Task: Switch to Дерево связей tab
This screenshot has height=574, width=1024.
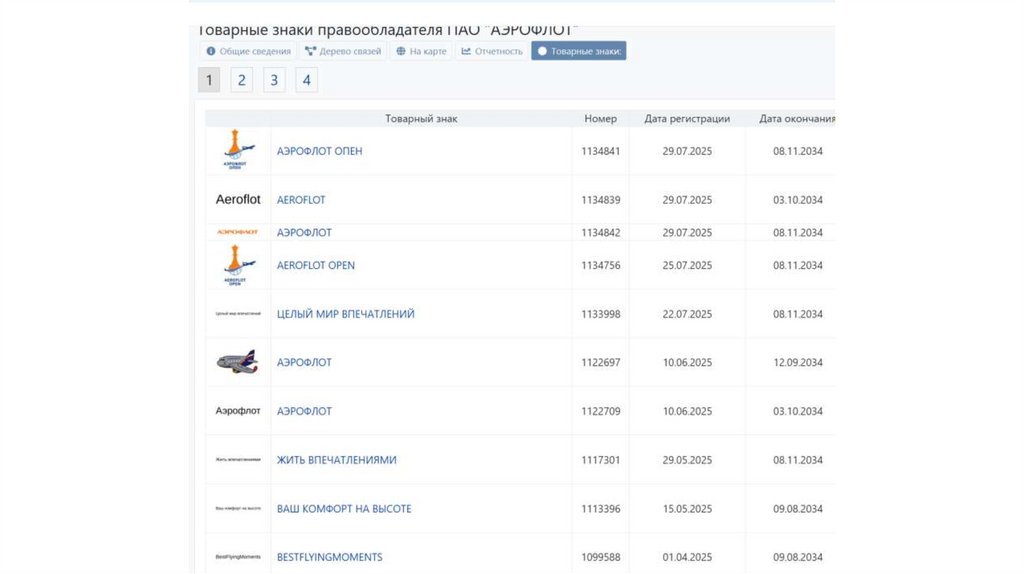Action: click(x=343, y=51)
